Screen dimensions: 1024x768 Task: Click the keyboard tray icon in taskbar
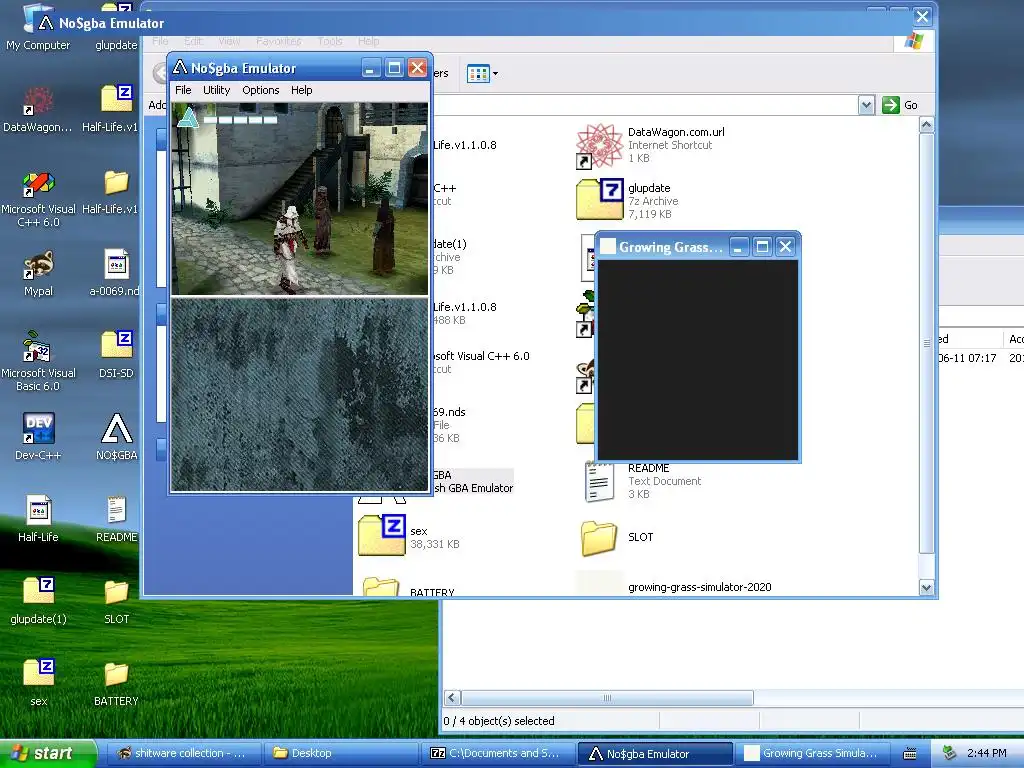coord(910,754)
